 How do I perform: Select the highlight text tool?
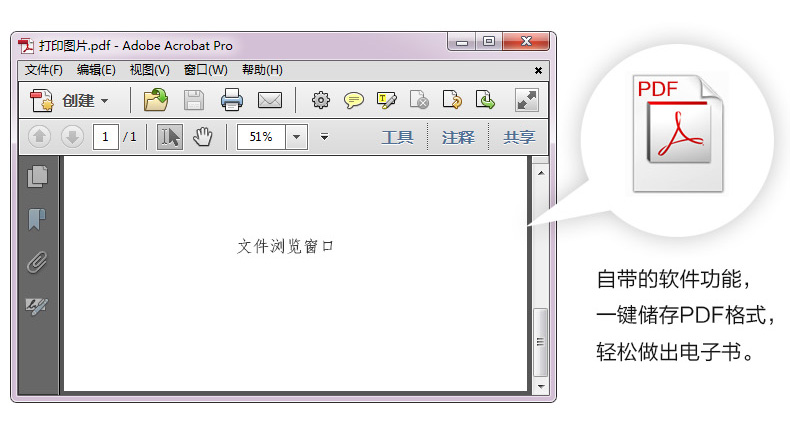point(387,100)
